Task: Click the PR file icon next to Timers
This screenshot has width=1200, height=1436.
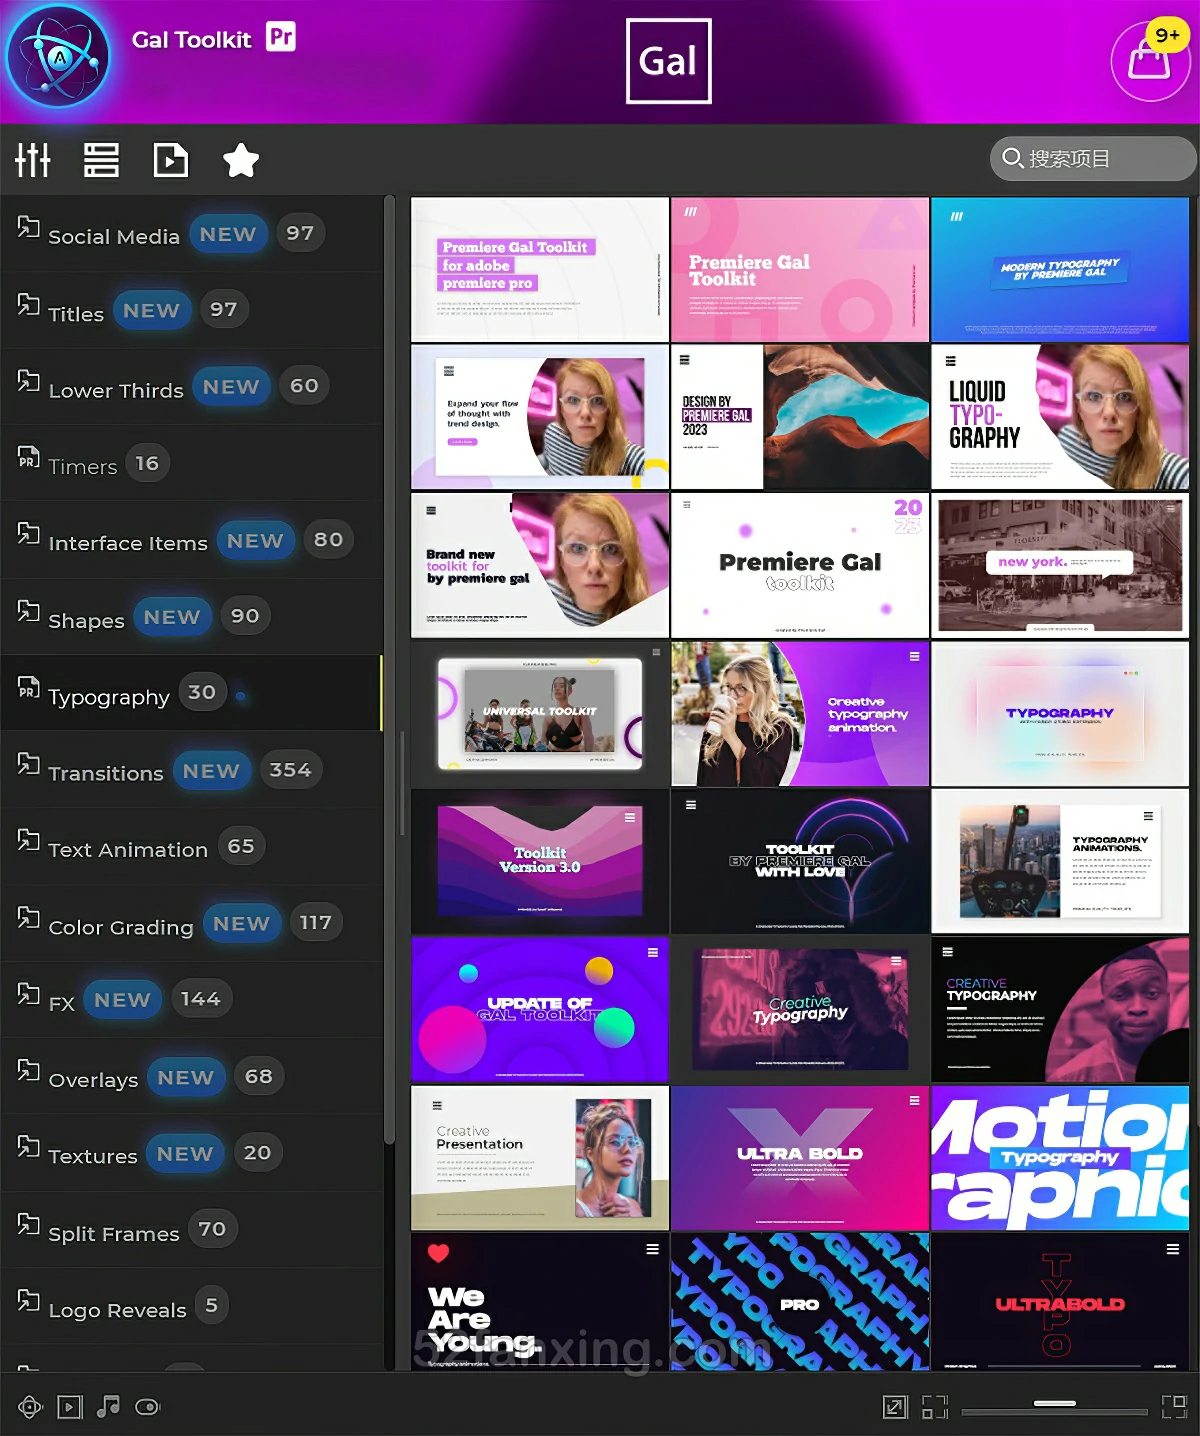Action: tap(28, 457)
